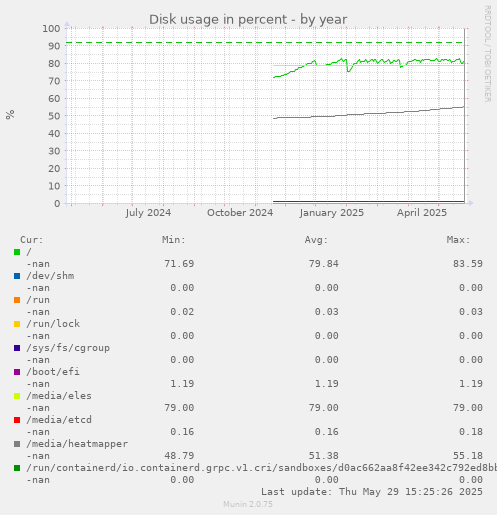This screenshot has height=515, width=497.
Task: Select the /run/containerd sandboxes legend label
Action: coord(261,468)
